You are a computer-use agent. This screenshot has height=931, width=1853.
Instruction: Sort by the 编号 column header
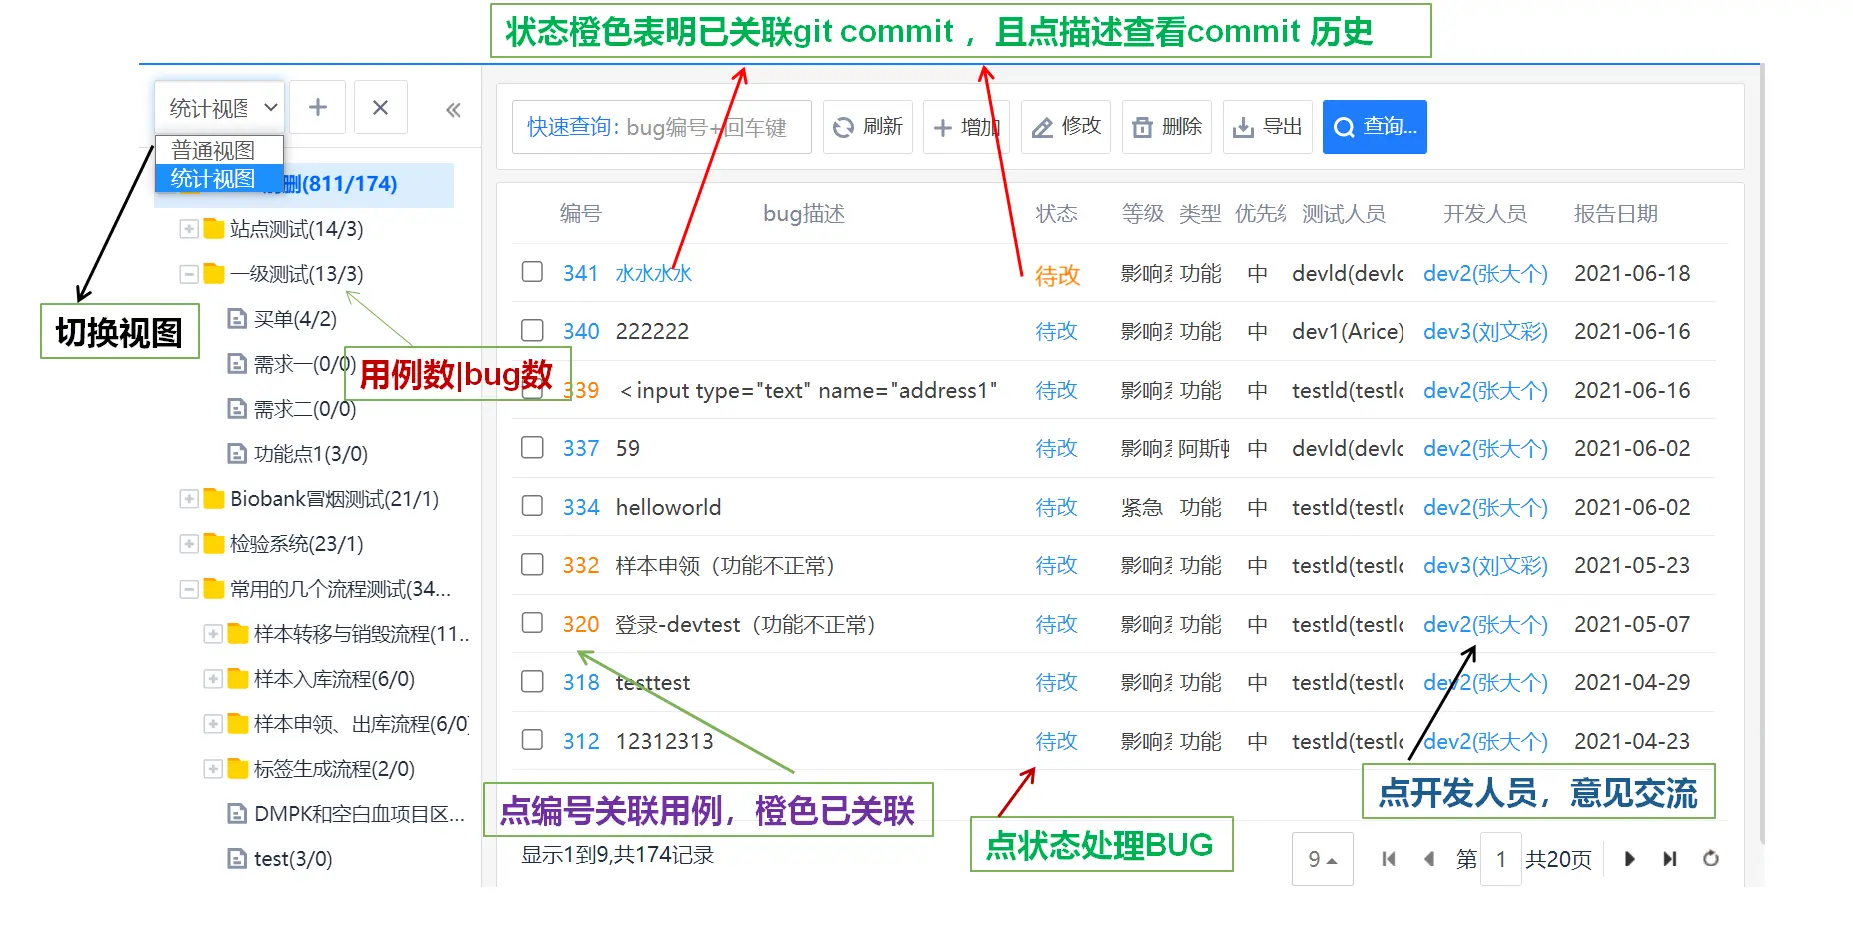tap(580, 213)
